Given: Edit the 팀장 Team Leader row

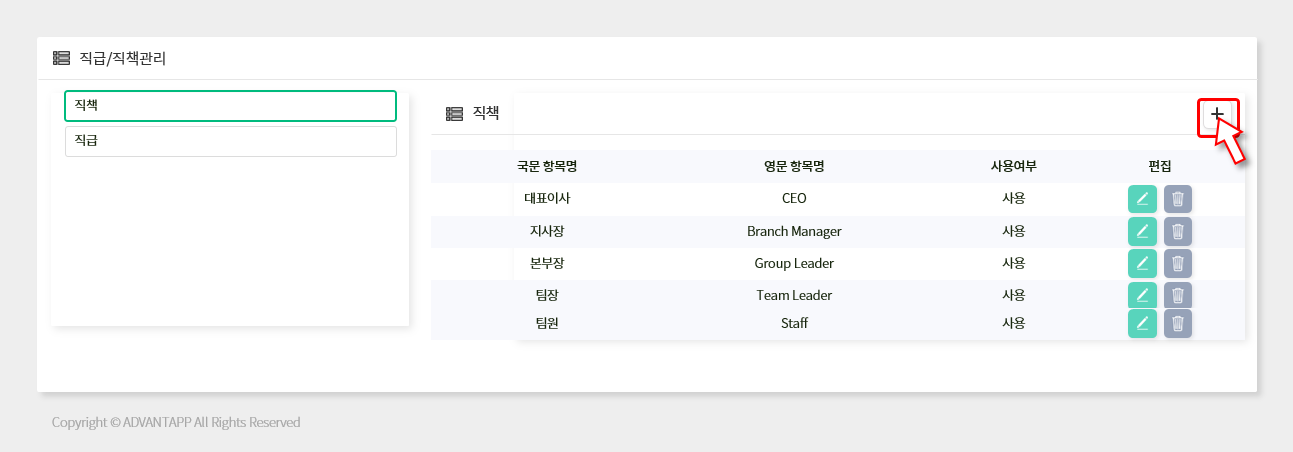Looking at the screenshot, I should (1142, 295).
